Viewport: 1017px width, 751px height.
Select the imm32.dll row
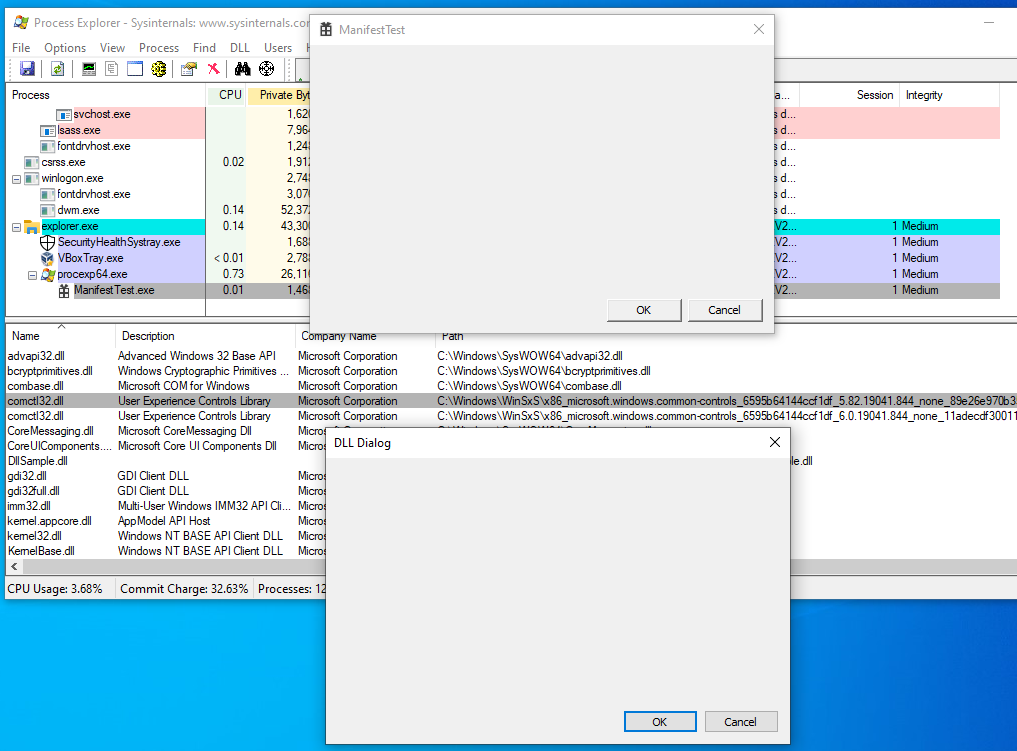(x=166, y=506)
